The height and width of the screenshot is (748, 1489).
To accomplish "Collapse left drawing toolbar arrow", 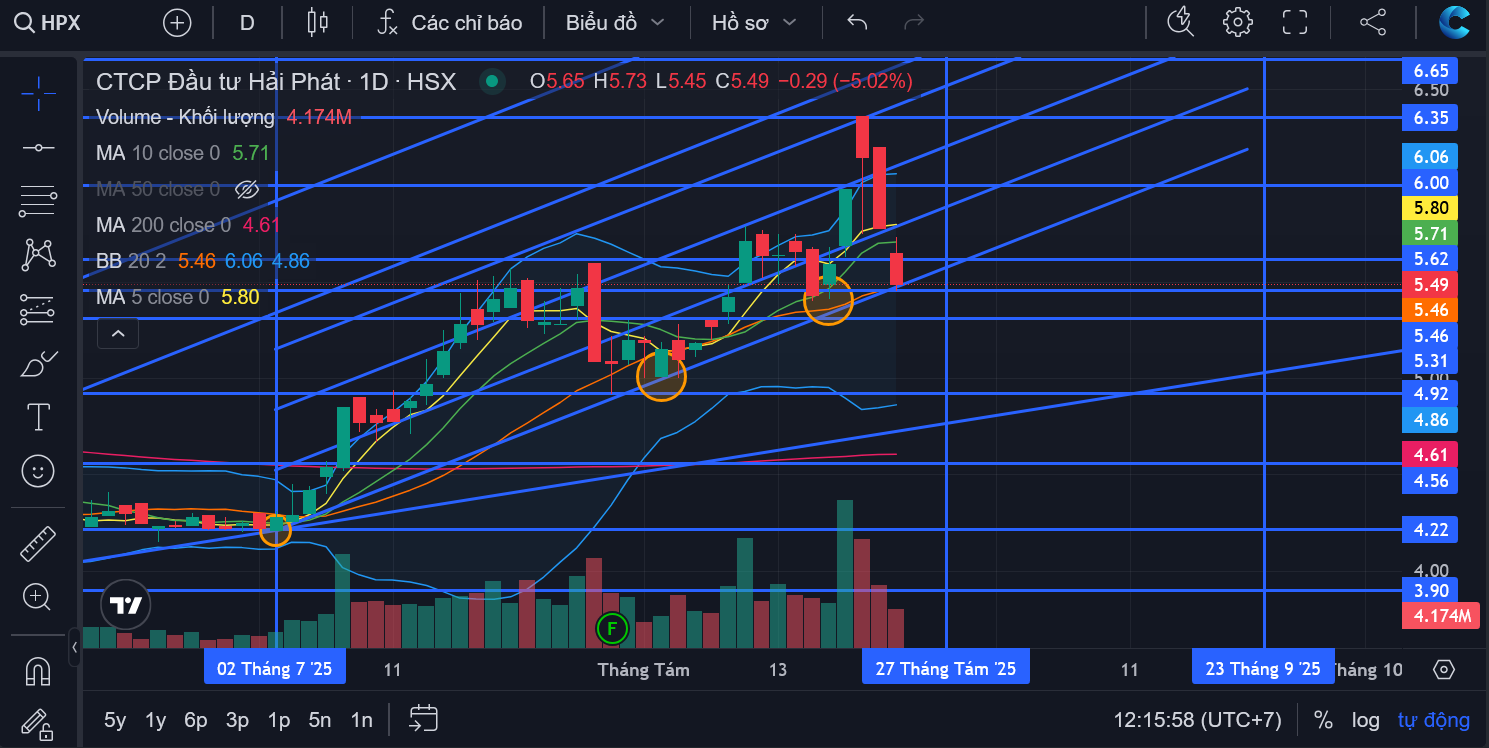I will 75,647.
